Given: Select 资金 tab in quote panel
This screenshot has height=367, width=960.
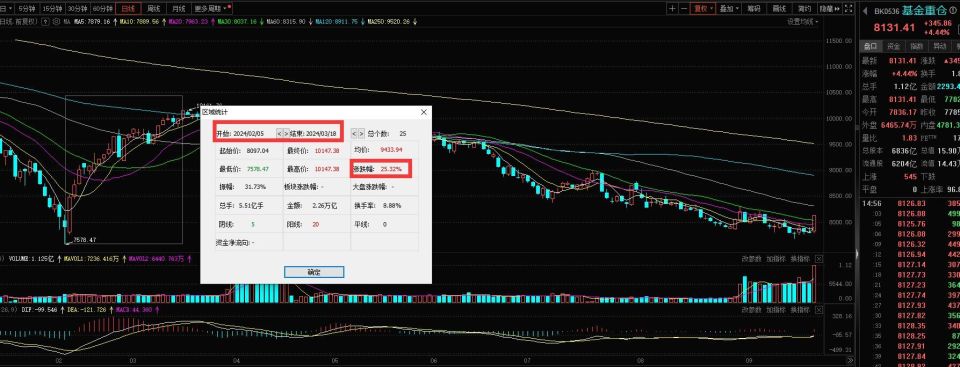Looking at the screenshot, I should coord(893,46).
